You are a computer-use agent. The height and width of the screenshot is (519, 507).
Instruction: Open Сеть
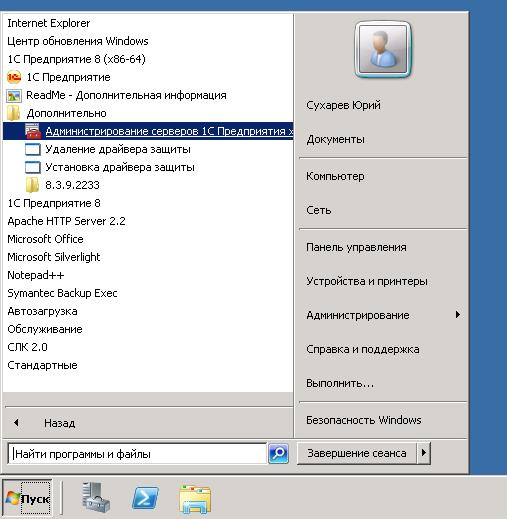[319, 210]
